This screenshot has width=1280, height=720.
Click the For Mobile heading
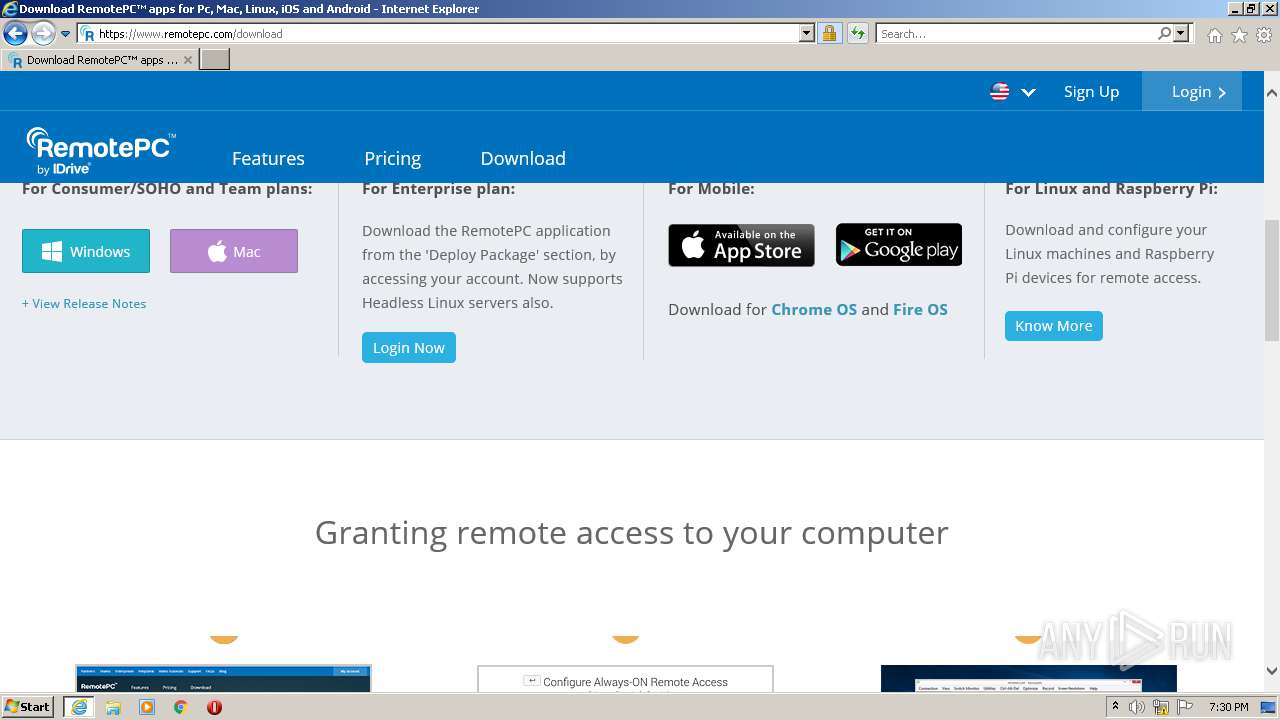pyautogui.click(x=711, y=188)
